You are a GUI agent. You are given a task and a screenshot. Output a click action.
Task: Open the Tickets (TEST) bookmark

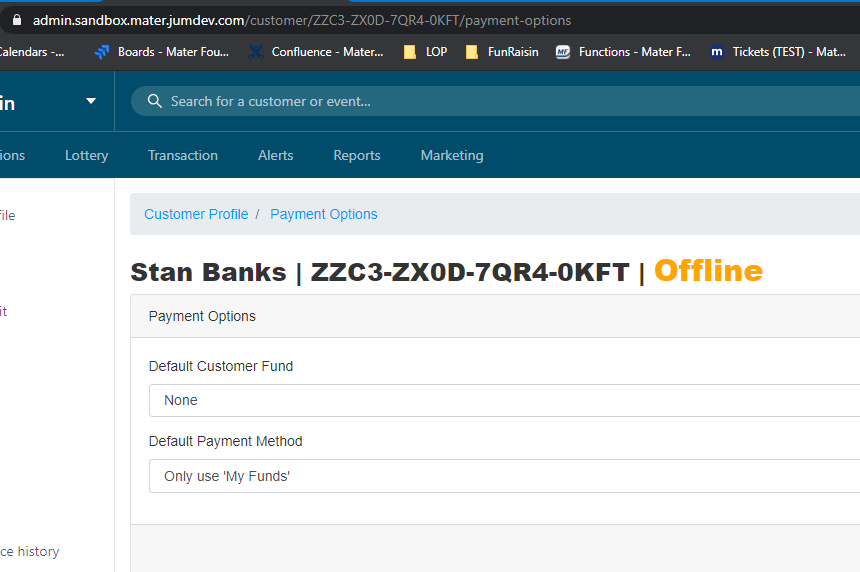pyautogui.click(x=777, y=52)
